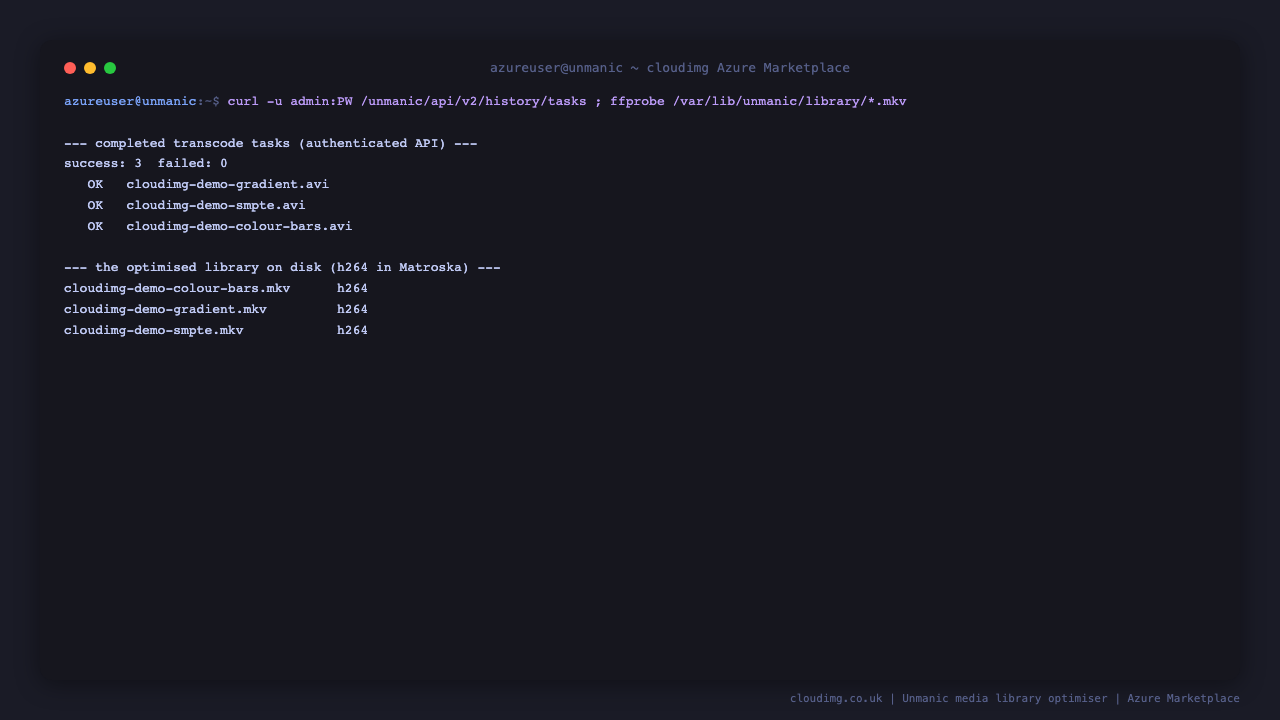Click 'cloudimg-demo-smpte.avi' task row
The image size is (1280, 720).
(216, 205)
